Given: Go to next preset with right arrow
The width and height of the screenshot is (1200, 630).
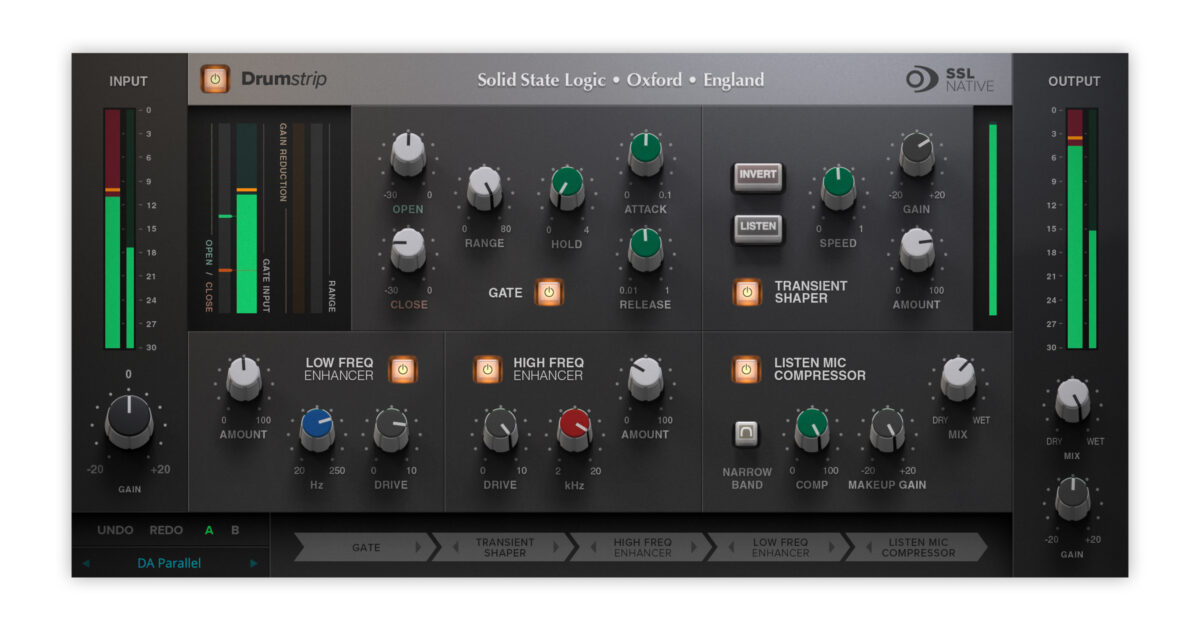Looking at the screenshot, I should click(253, 563).
